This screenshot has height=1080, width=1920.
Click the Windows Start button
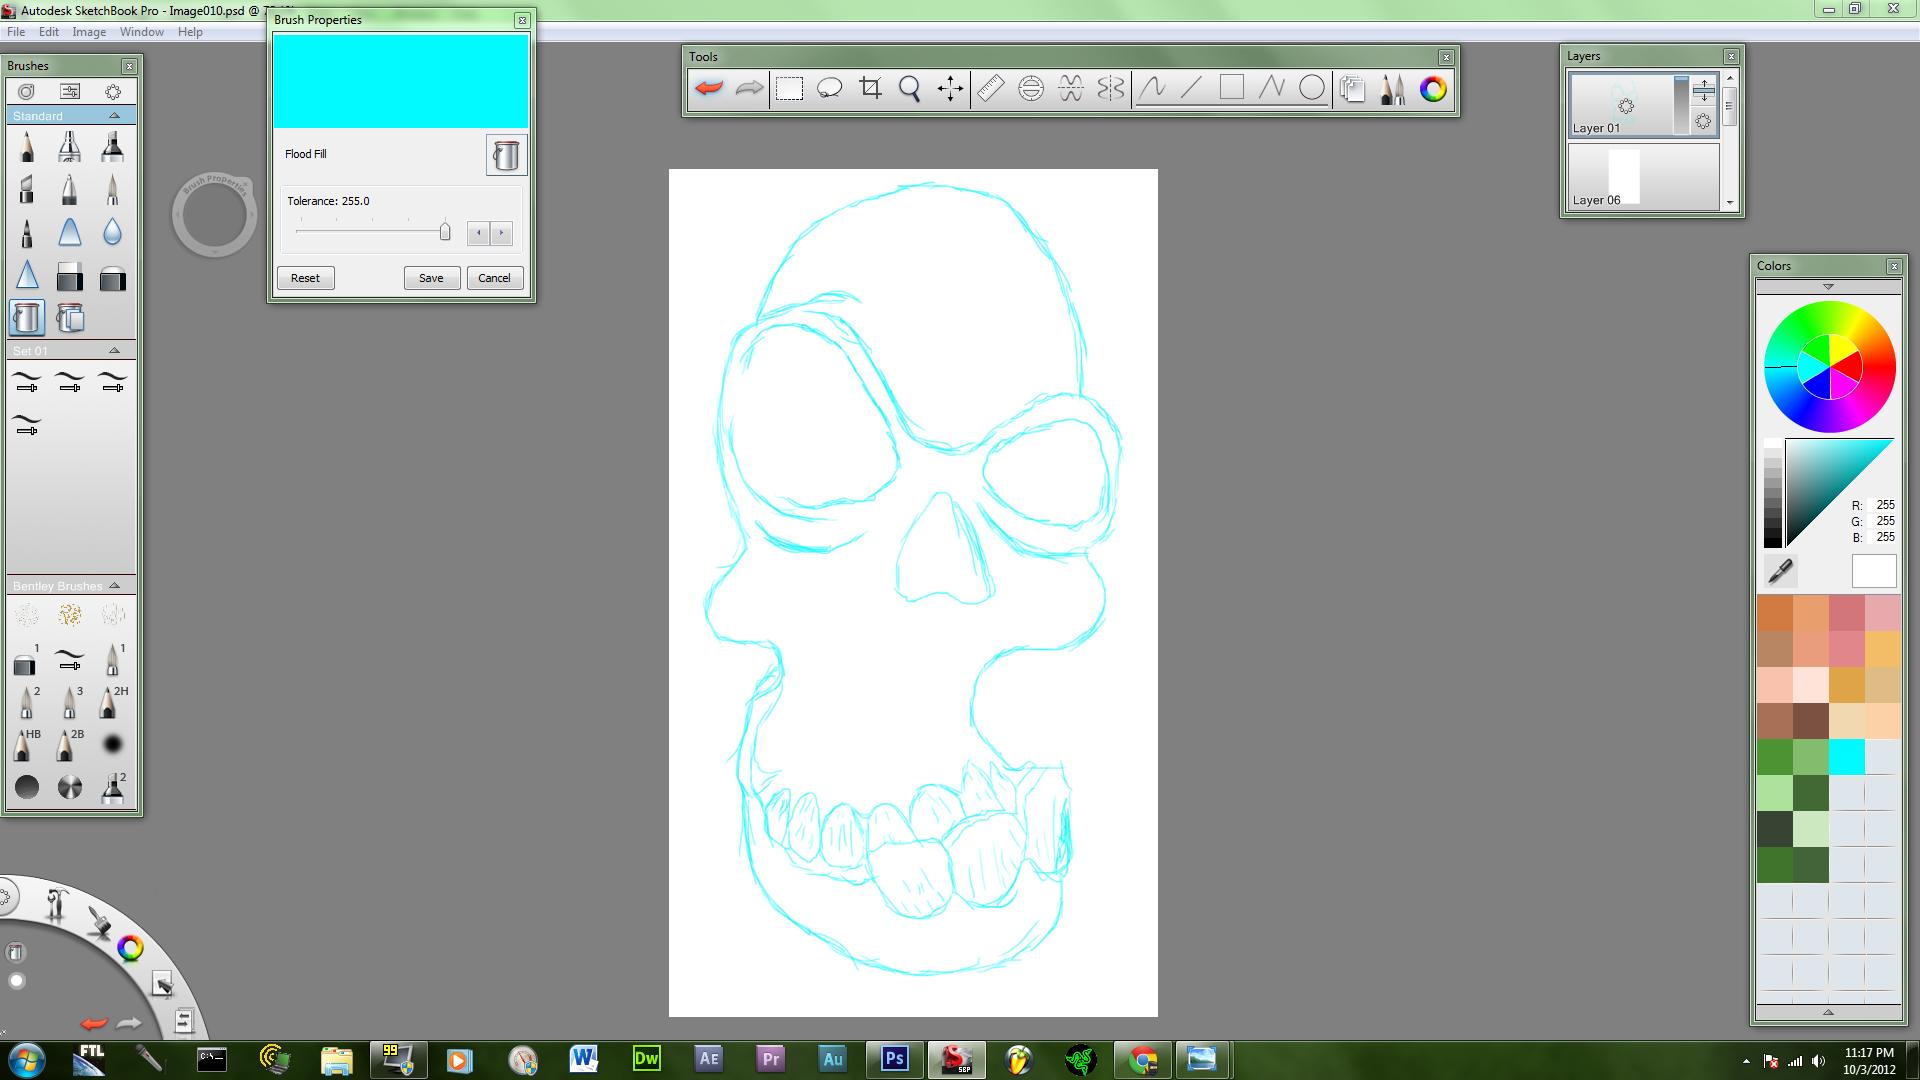(27, 1059)
